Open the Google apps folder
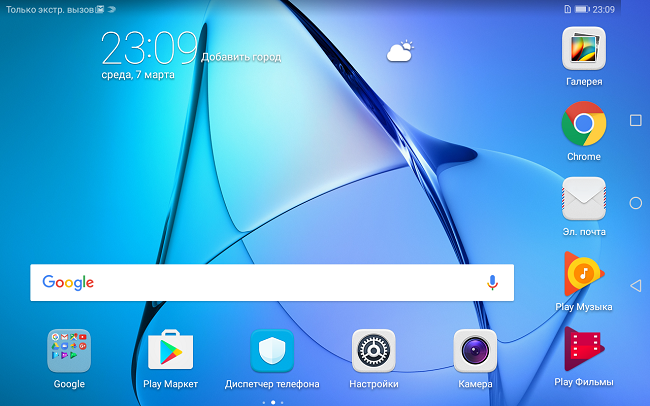This screenshot has width=650, height=406. 69,351
